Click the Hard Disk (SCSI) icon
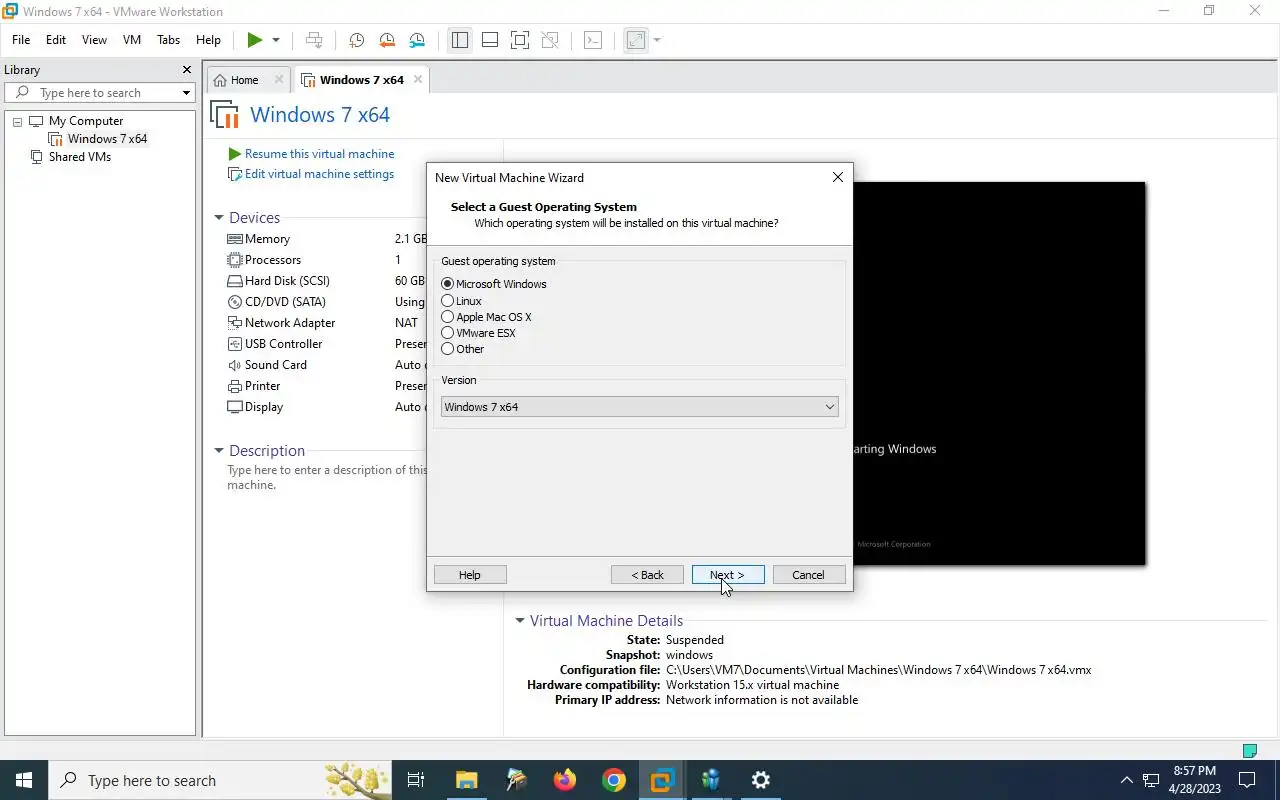 click(x=235, y=281)
